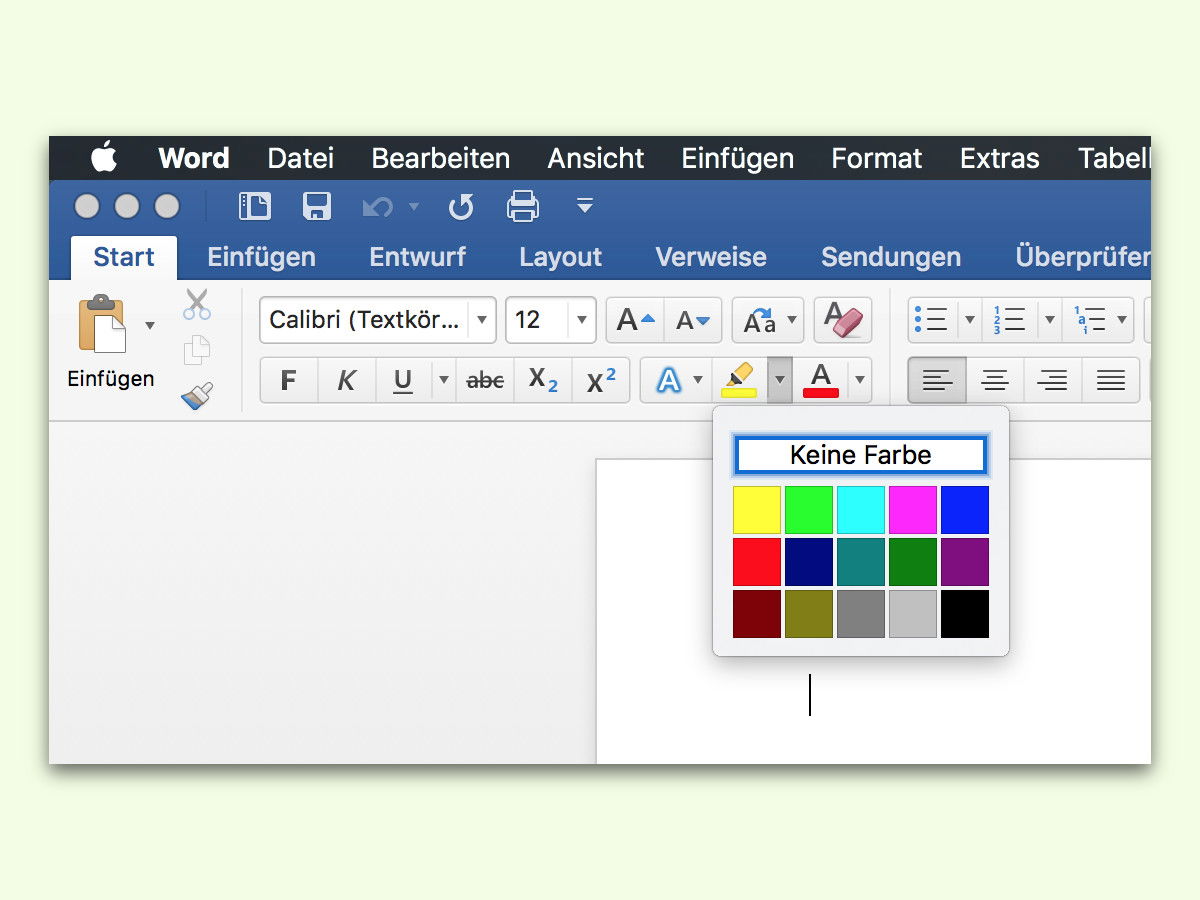Viewport: 1200px width, 900px height.
Task: Click the Einfügen clipboard paste icon
Action: tap(102, 323)
